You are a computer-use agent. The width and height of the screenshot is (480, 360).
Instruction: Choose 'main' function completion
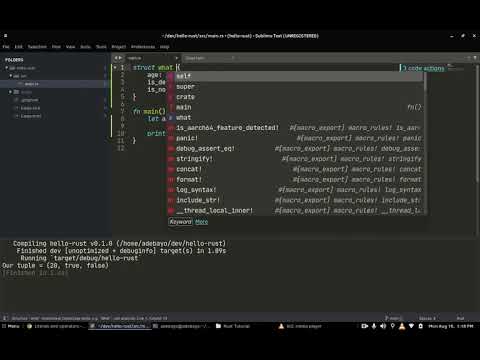click(x=296, y=107)
